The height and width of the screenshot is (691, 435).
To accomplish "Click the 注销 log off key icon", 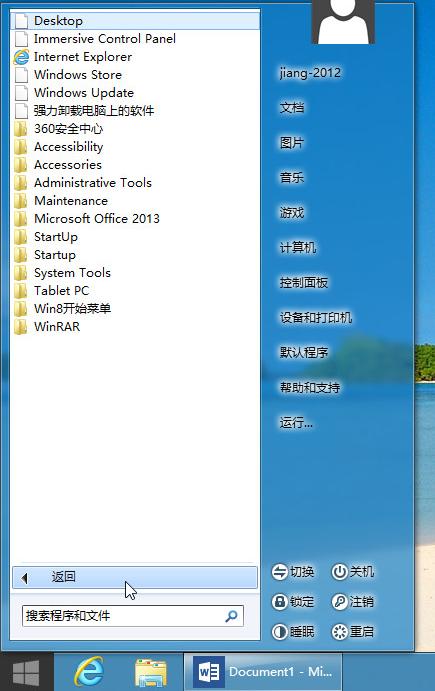I will [339, 602].
